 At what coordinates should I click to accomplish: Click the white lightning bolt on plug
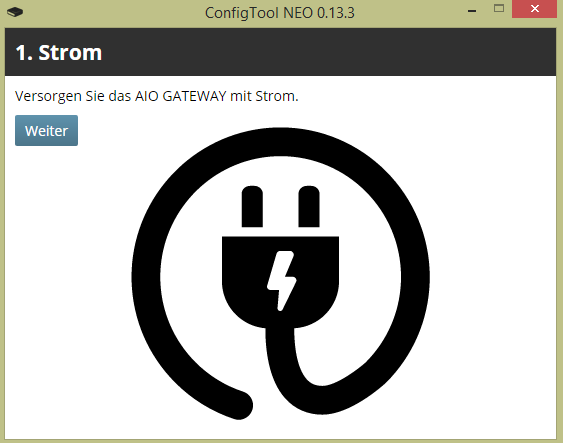(282, 280)
